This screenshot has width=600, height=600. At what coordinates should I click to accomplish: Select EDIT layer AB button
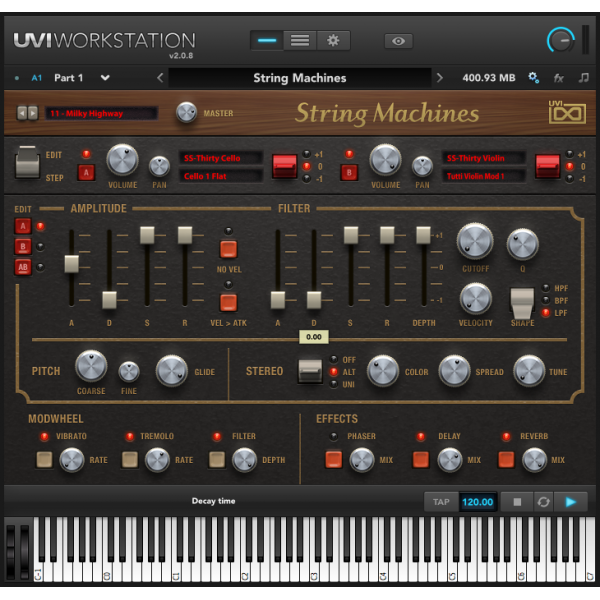click(23, 267)
